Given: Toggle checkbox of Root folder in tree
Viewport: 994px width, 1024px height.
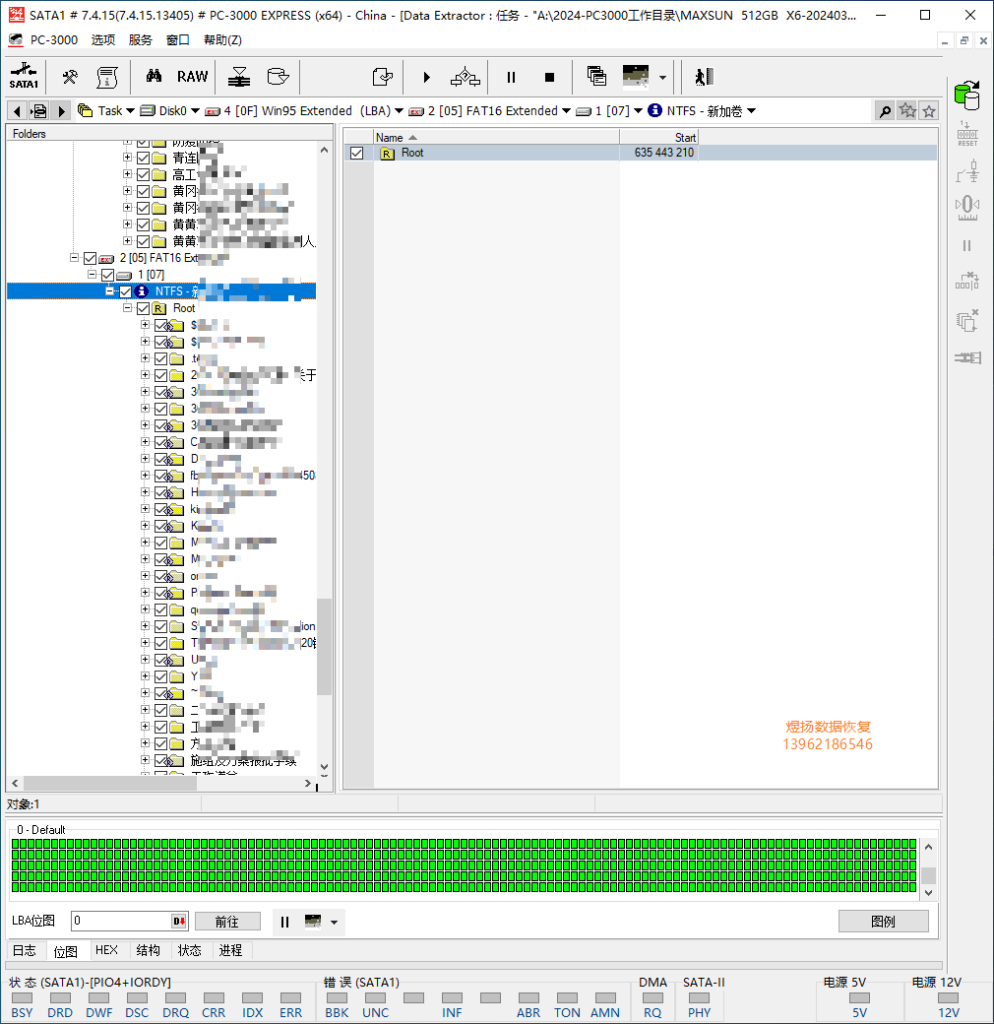Looking at the screenshot, I should [144, 308].
